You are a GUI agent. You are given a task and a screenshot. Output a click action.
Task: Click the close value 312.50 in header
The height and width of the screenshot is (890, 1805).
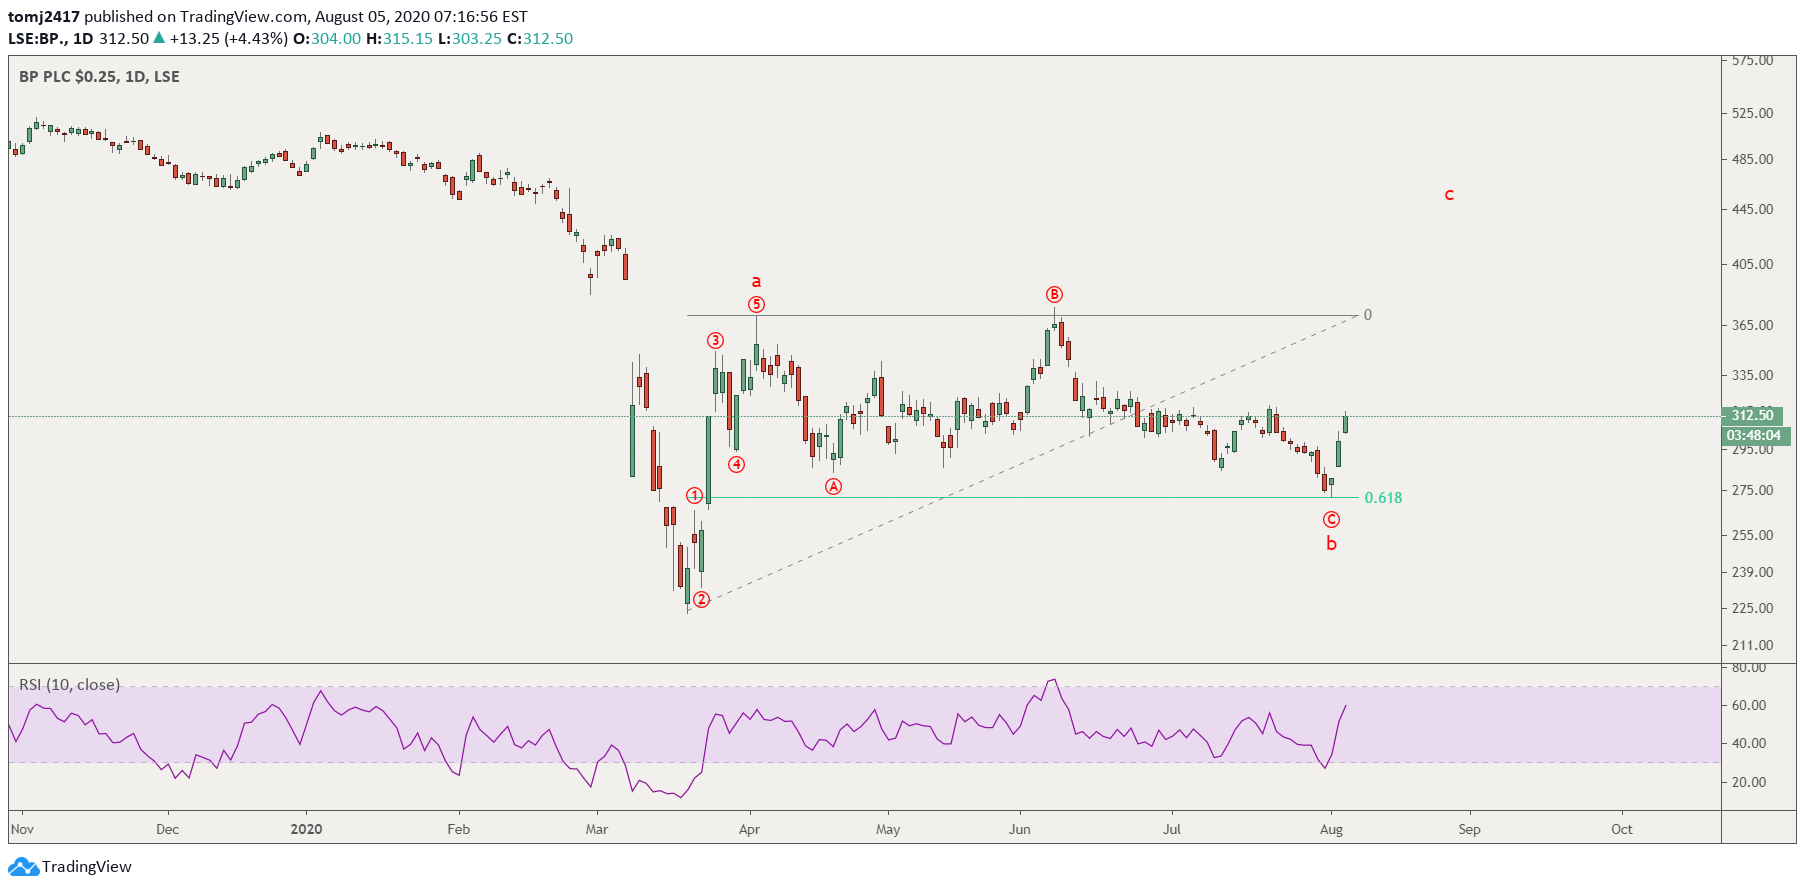[548, 39]
